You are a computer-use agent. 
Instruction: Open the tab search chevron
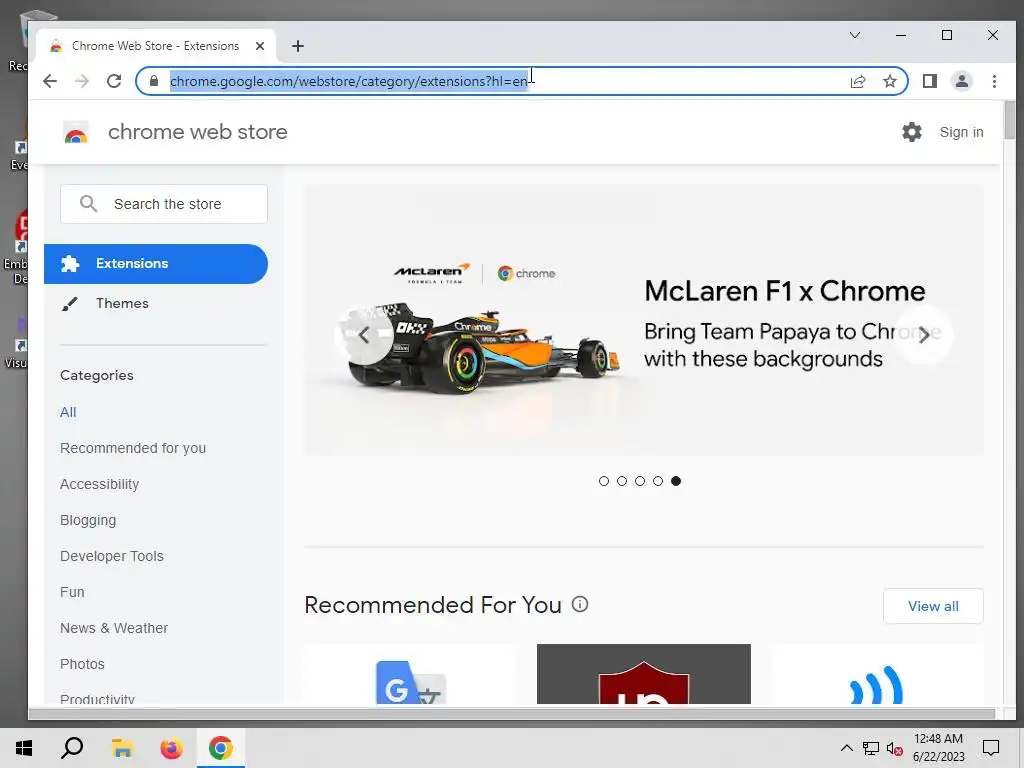855,35
